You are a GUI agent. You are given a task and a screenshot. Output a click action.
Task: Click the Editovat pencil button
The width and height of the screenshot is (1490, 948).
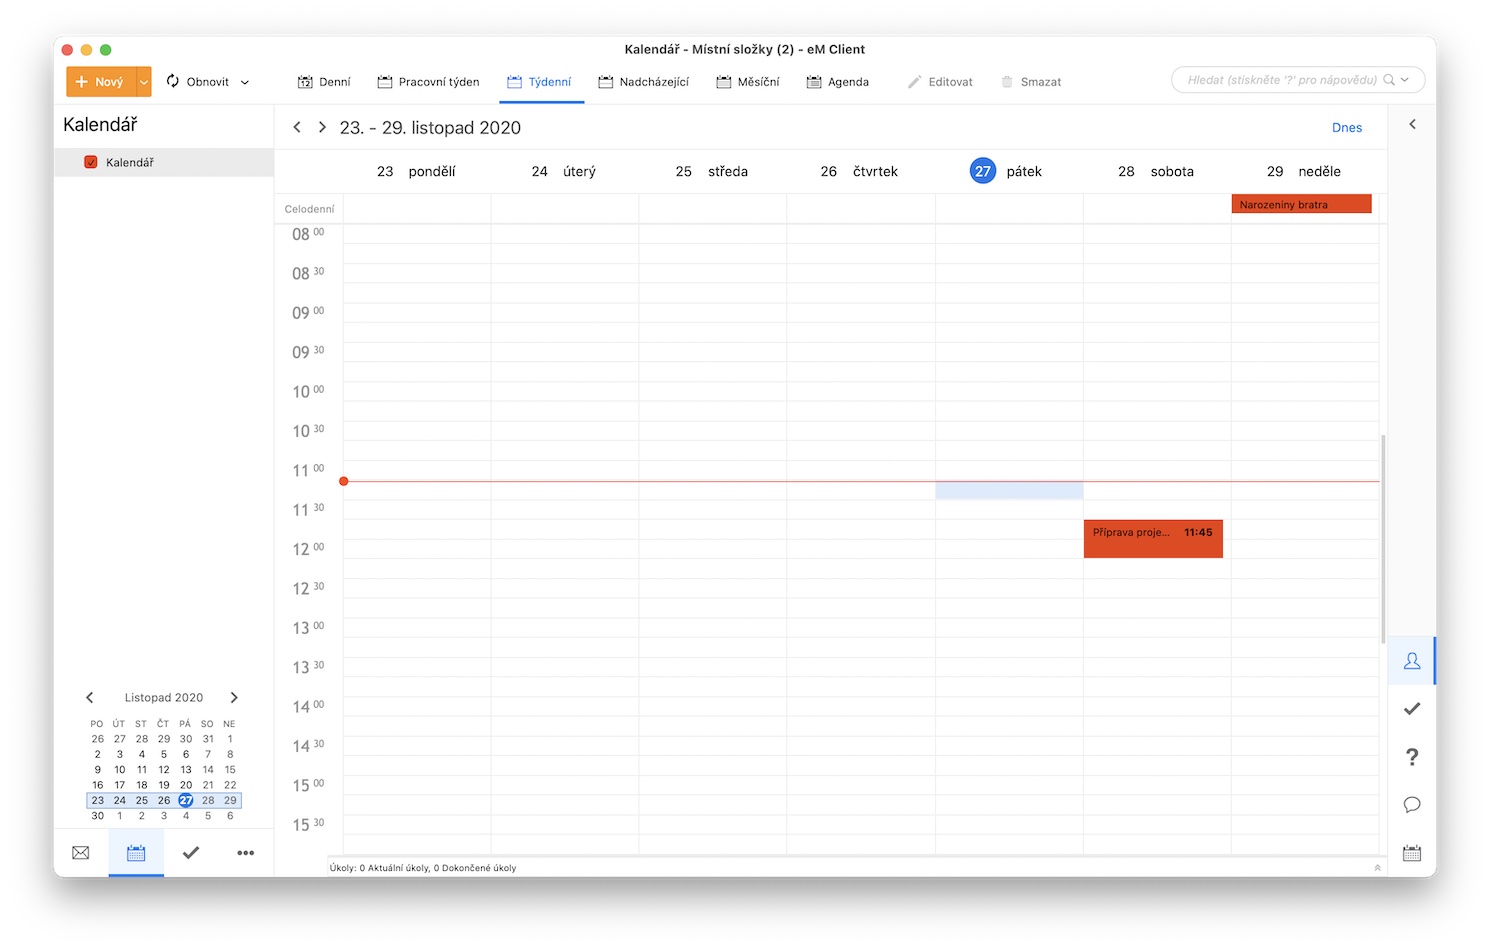click(x=940, y=82)
